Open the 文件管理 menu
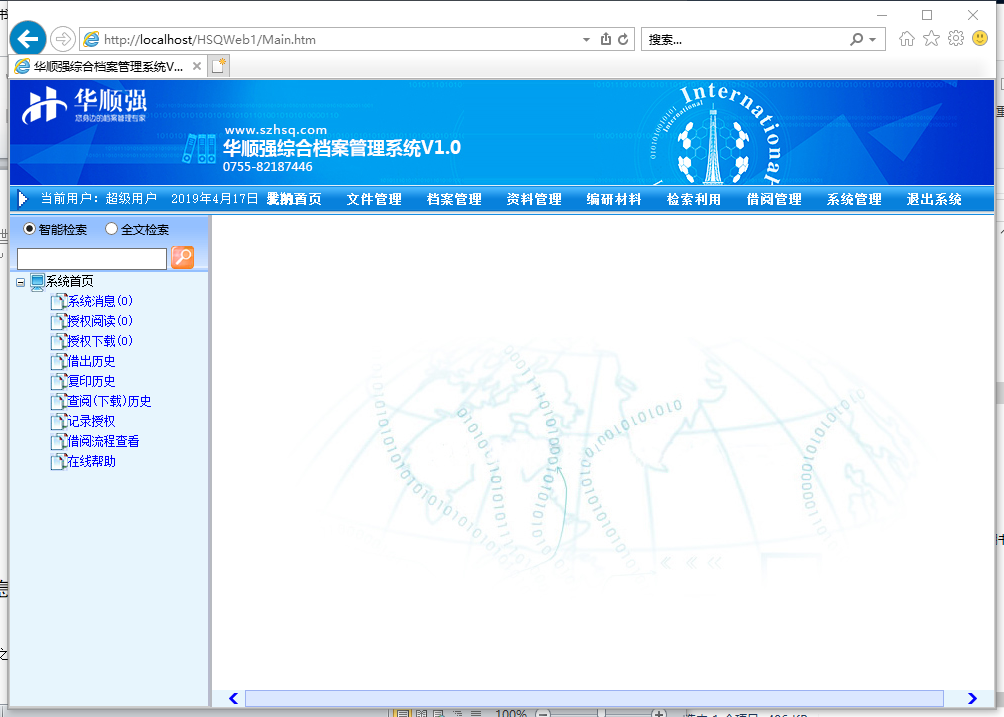 pyautogui.click(x=374, y=199)
